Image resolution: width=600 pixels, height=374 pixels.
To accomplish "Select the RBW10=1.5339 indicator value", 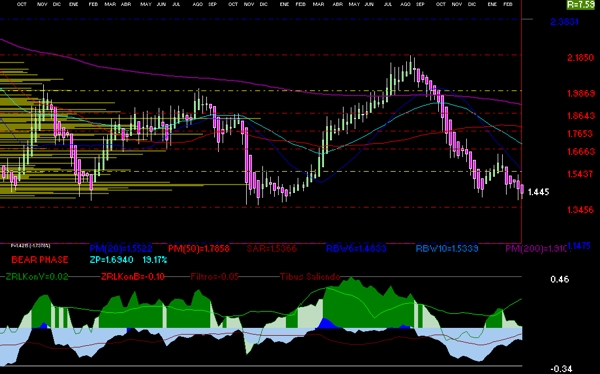I will click(447, 249).
